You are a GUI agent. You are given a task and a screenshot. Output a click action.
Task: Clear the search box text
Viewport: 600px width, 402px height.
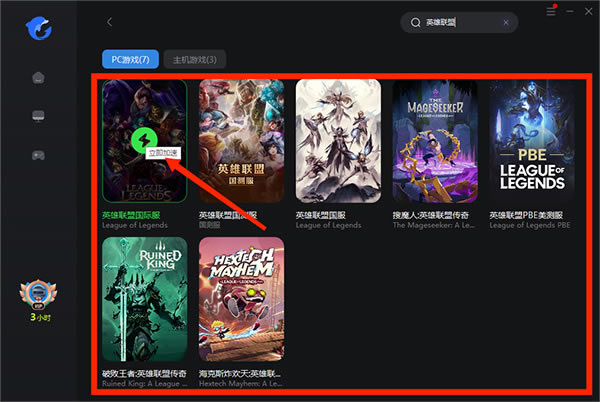pyautogui.click(x=506, y=23)
